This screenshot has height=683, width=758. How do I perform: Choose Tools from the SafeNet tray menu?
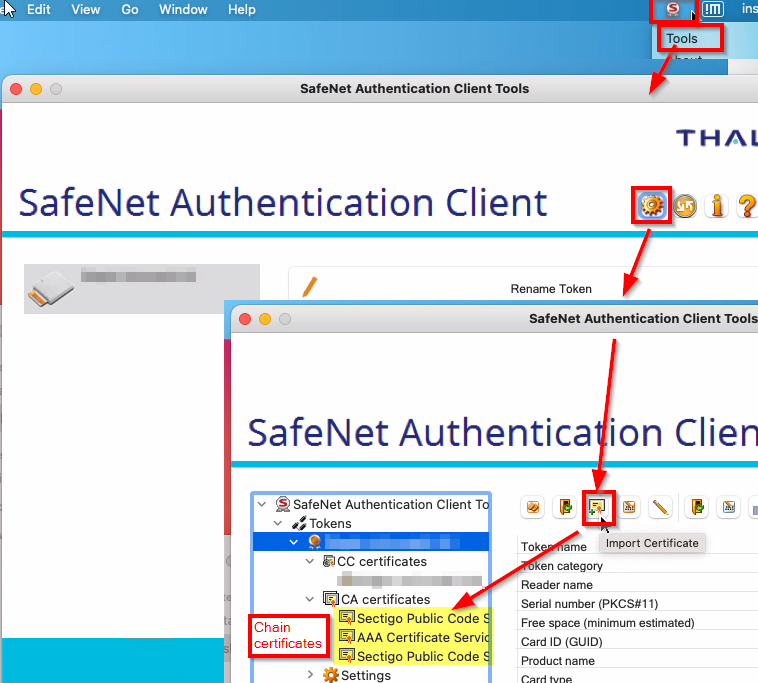tap(682, 38)
